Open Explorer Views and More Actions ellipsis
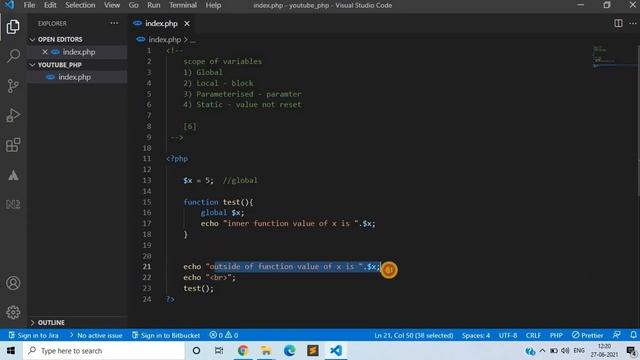The height and width of the screenshot is (360, 640). pos(114,23)
